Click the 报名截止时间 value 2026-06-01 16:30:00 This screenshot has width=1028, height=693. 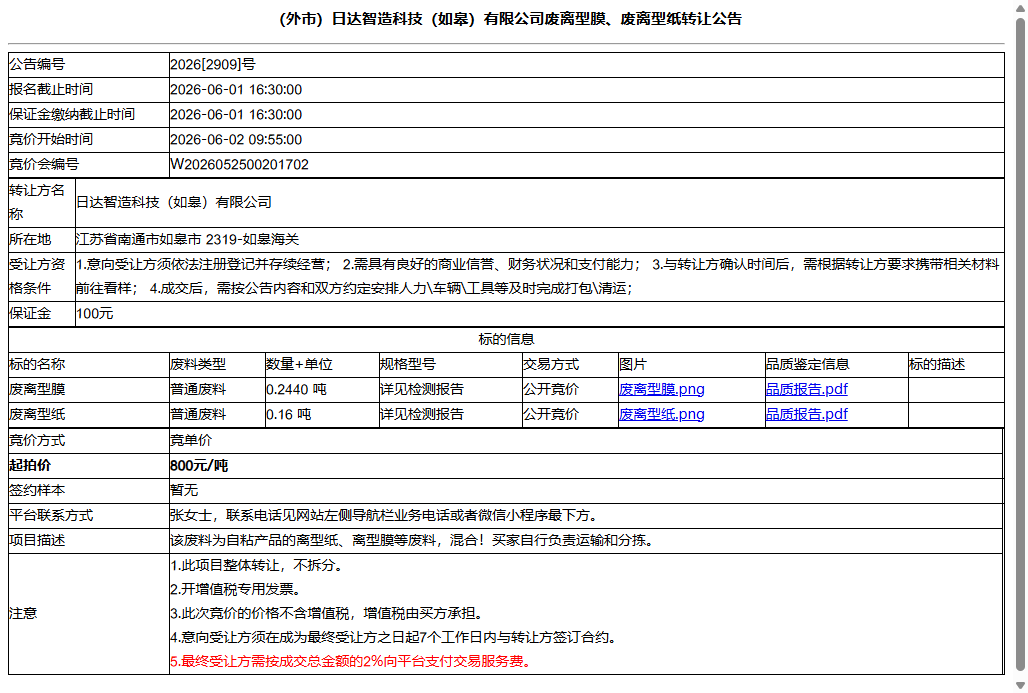pos(236,90)
